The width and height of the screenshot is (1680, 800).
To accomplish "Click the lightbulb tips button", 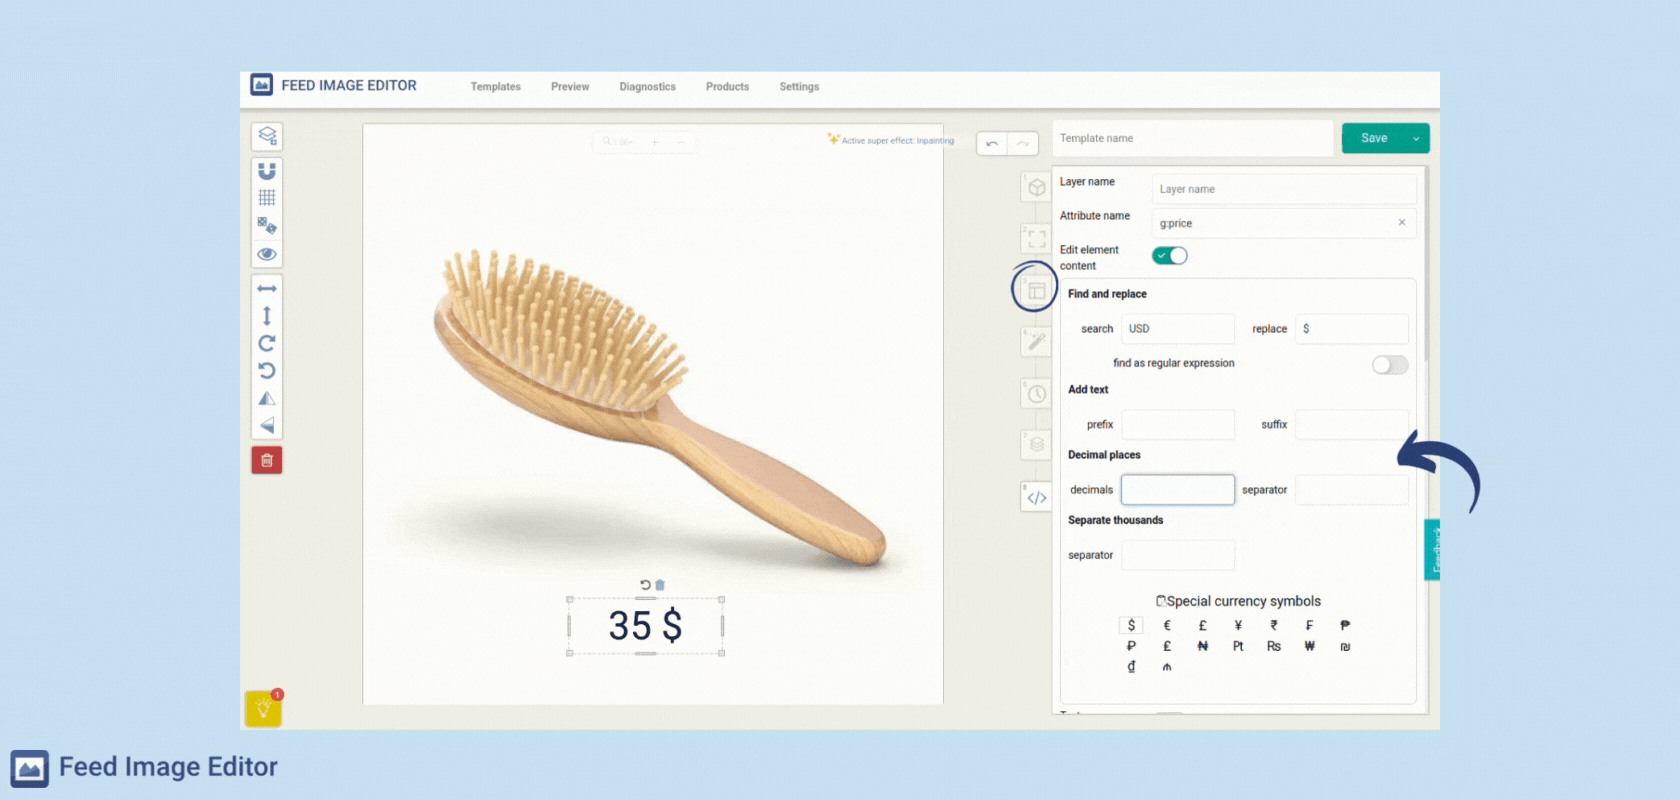I will 263,708.
